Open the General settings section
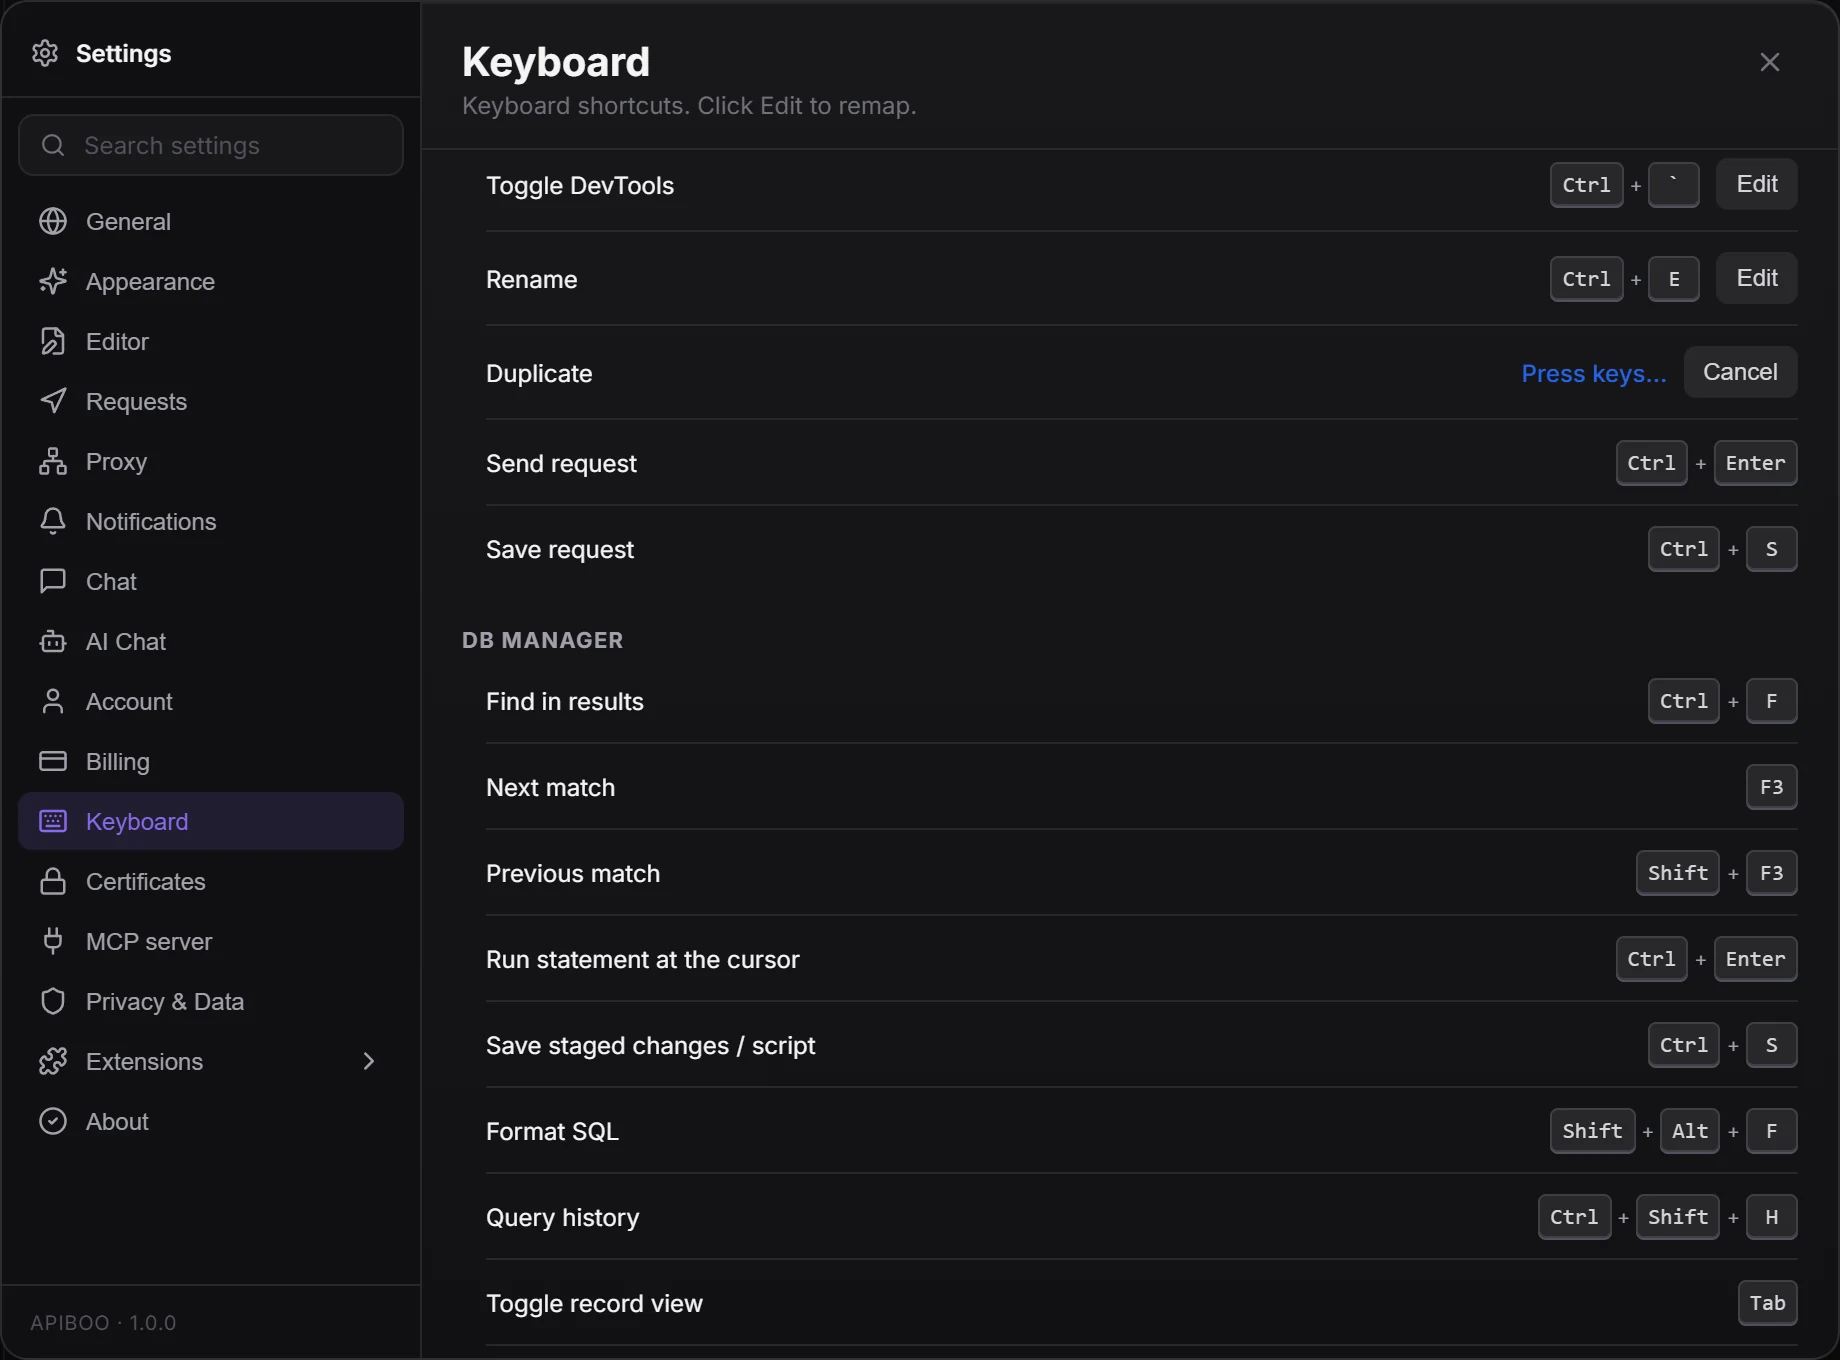 tap(211, 221)
